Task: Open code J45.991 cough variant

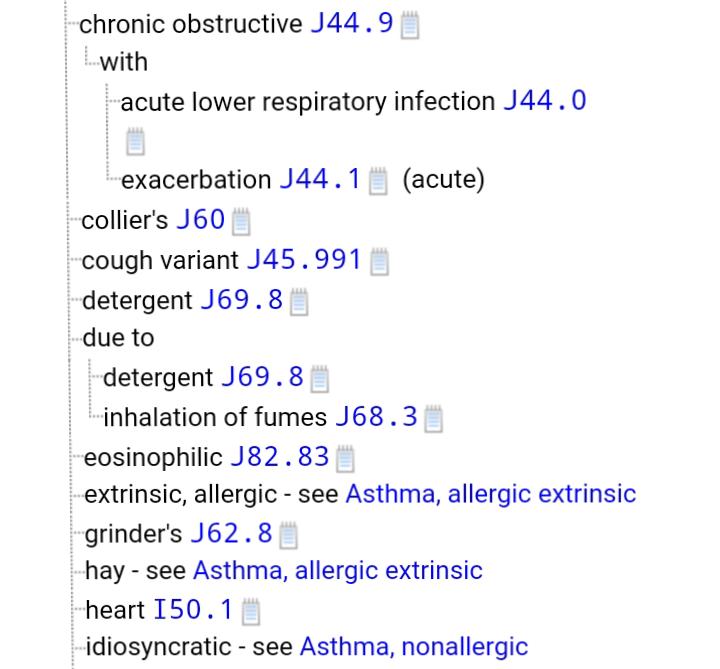Action: click(303, 260)
